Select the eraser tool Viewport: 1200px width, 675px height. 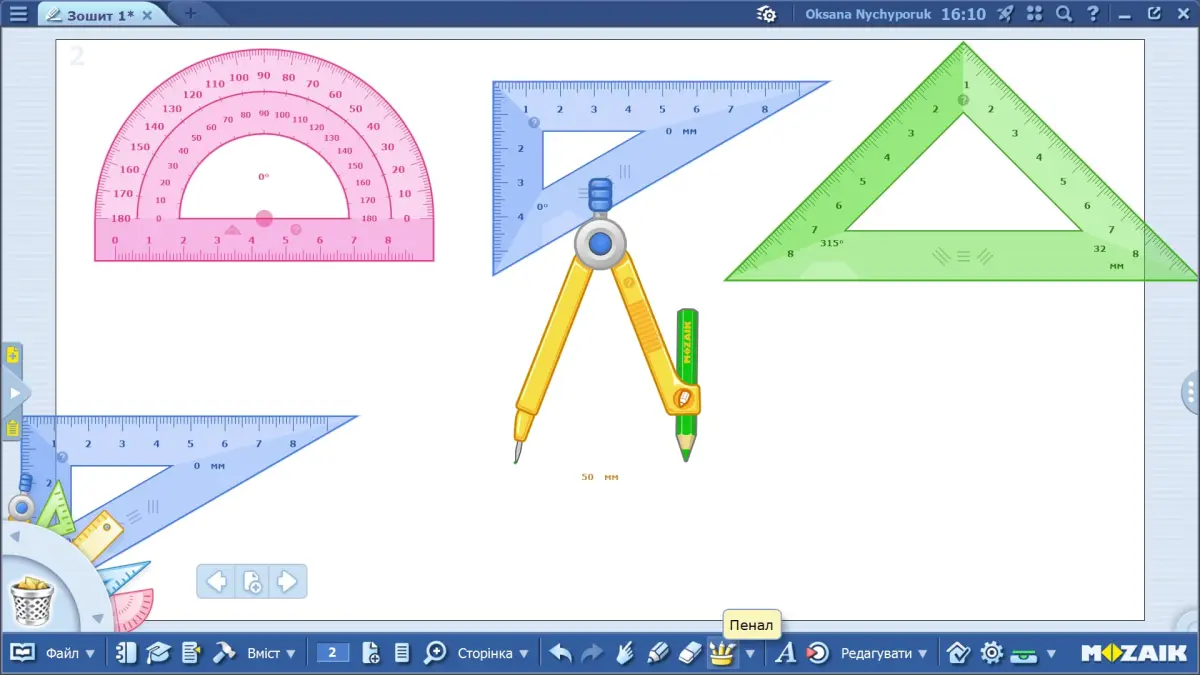tap(691, 653)
